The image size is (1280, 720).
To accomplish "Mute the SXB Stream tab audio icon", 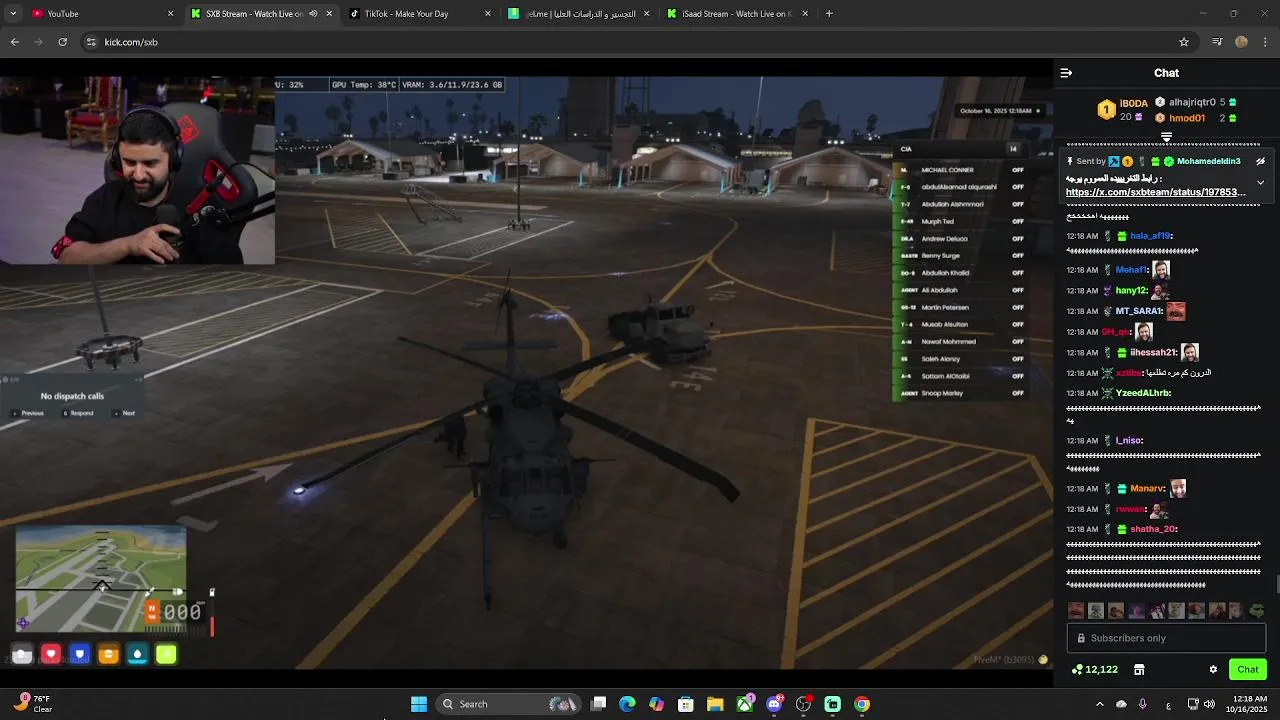I will pyautogui.click(x=313, y=14).
